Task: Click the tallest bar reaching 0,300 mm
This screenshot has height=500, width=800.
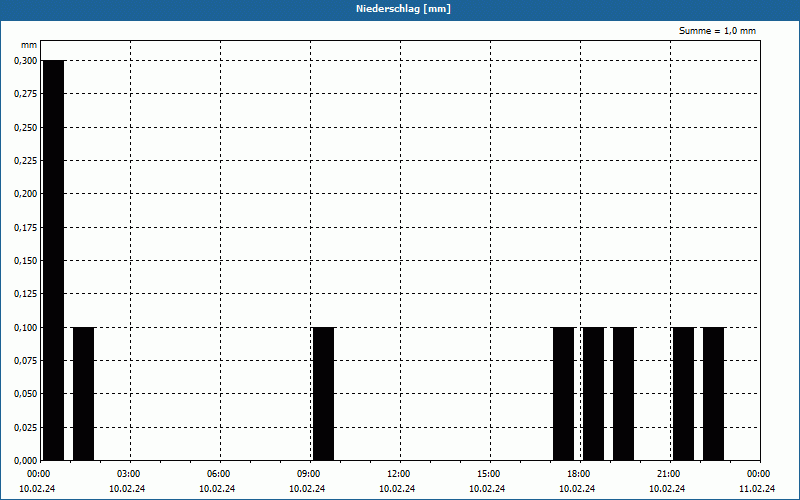Action: 54,260
